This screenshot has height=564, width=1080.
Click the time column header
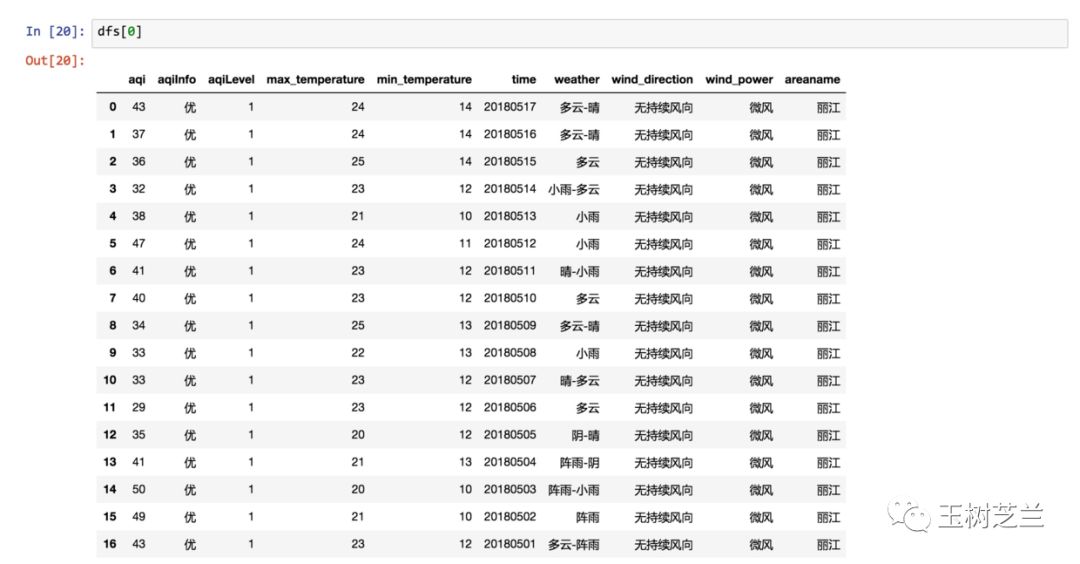[x=523, y=79]
